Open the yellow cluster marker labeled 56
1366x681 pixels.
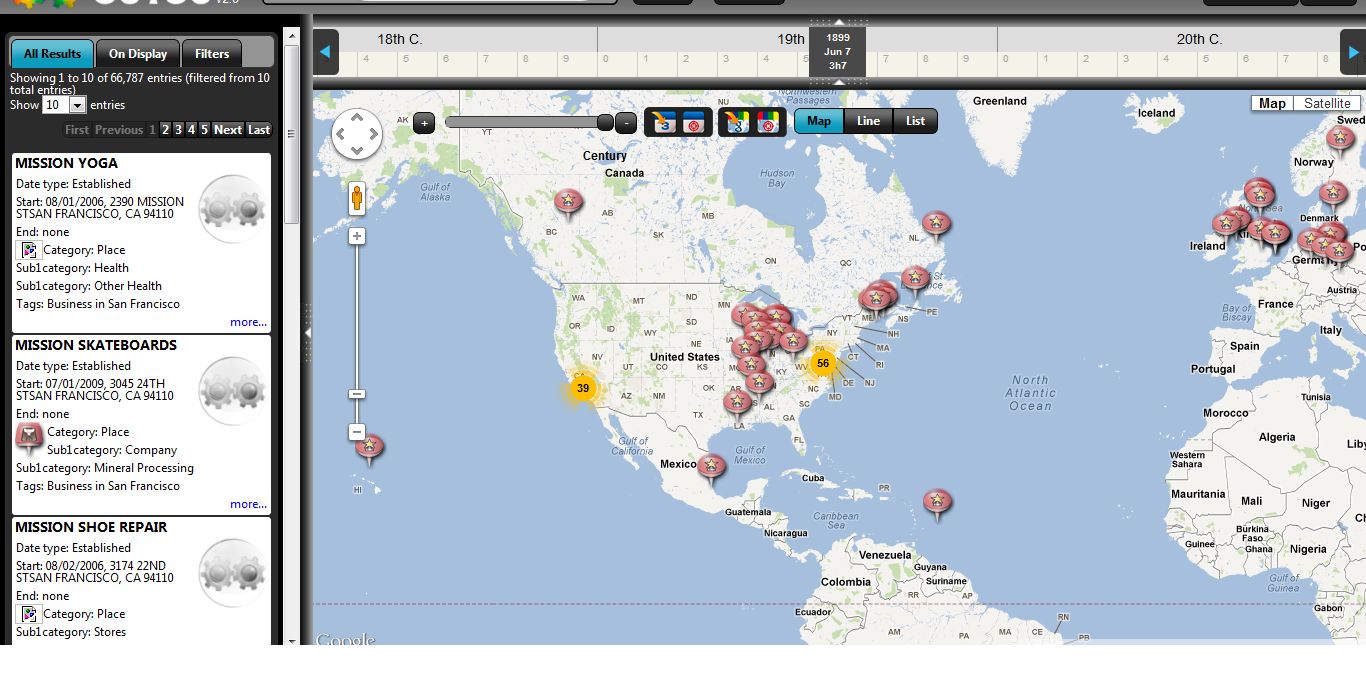point(823,363)
